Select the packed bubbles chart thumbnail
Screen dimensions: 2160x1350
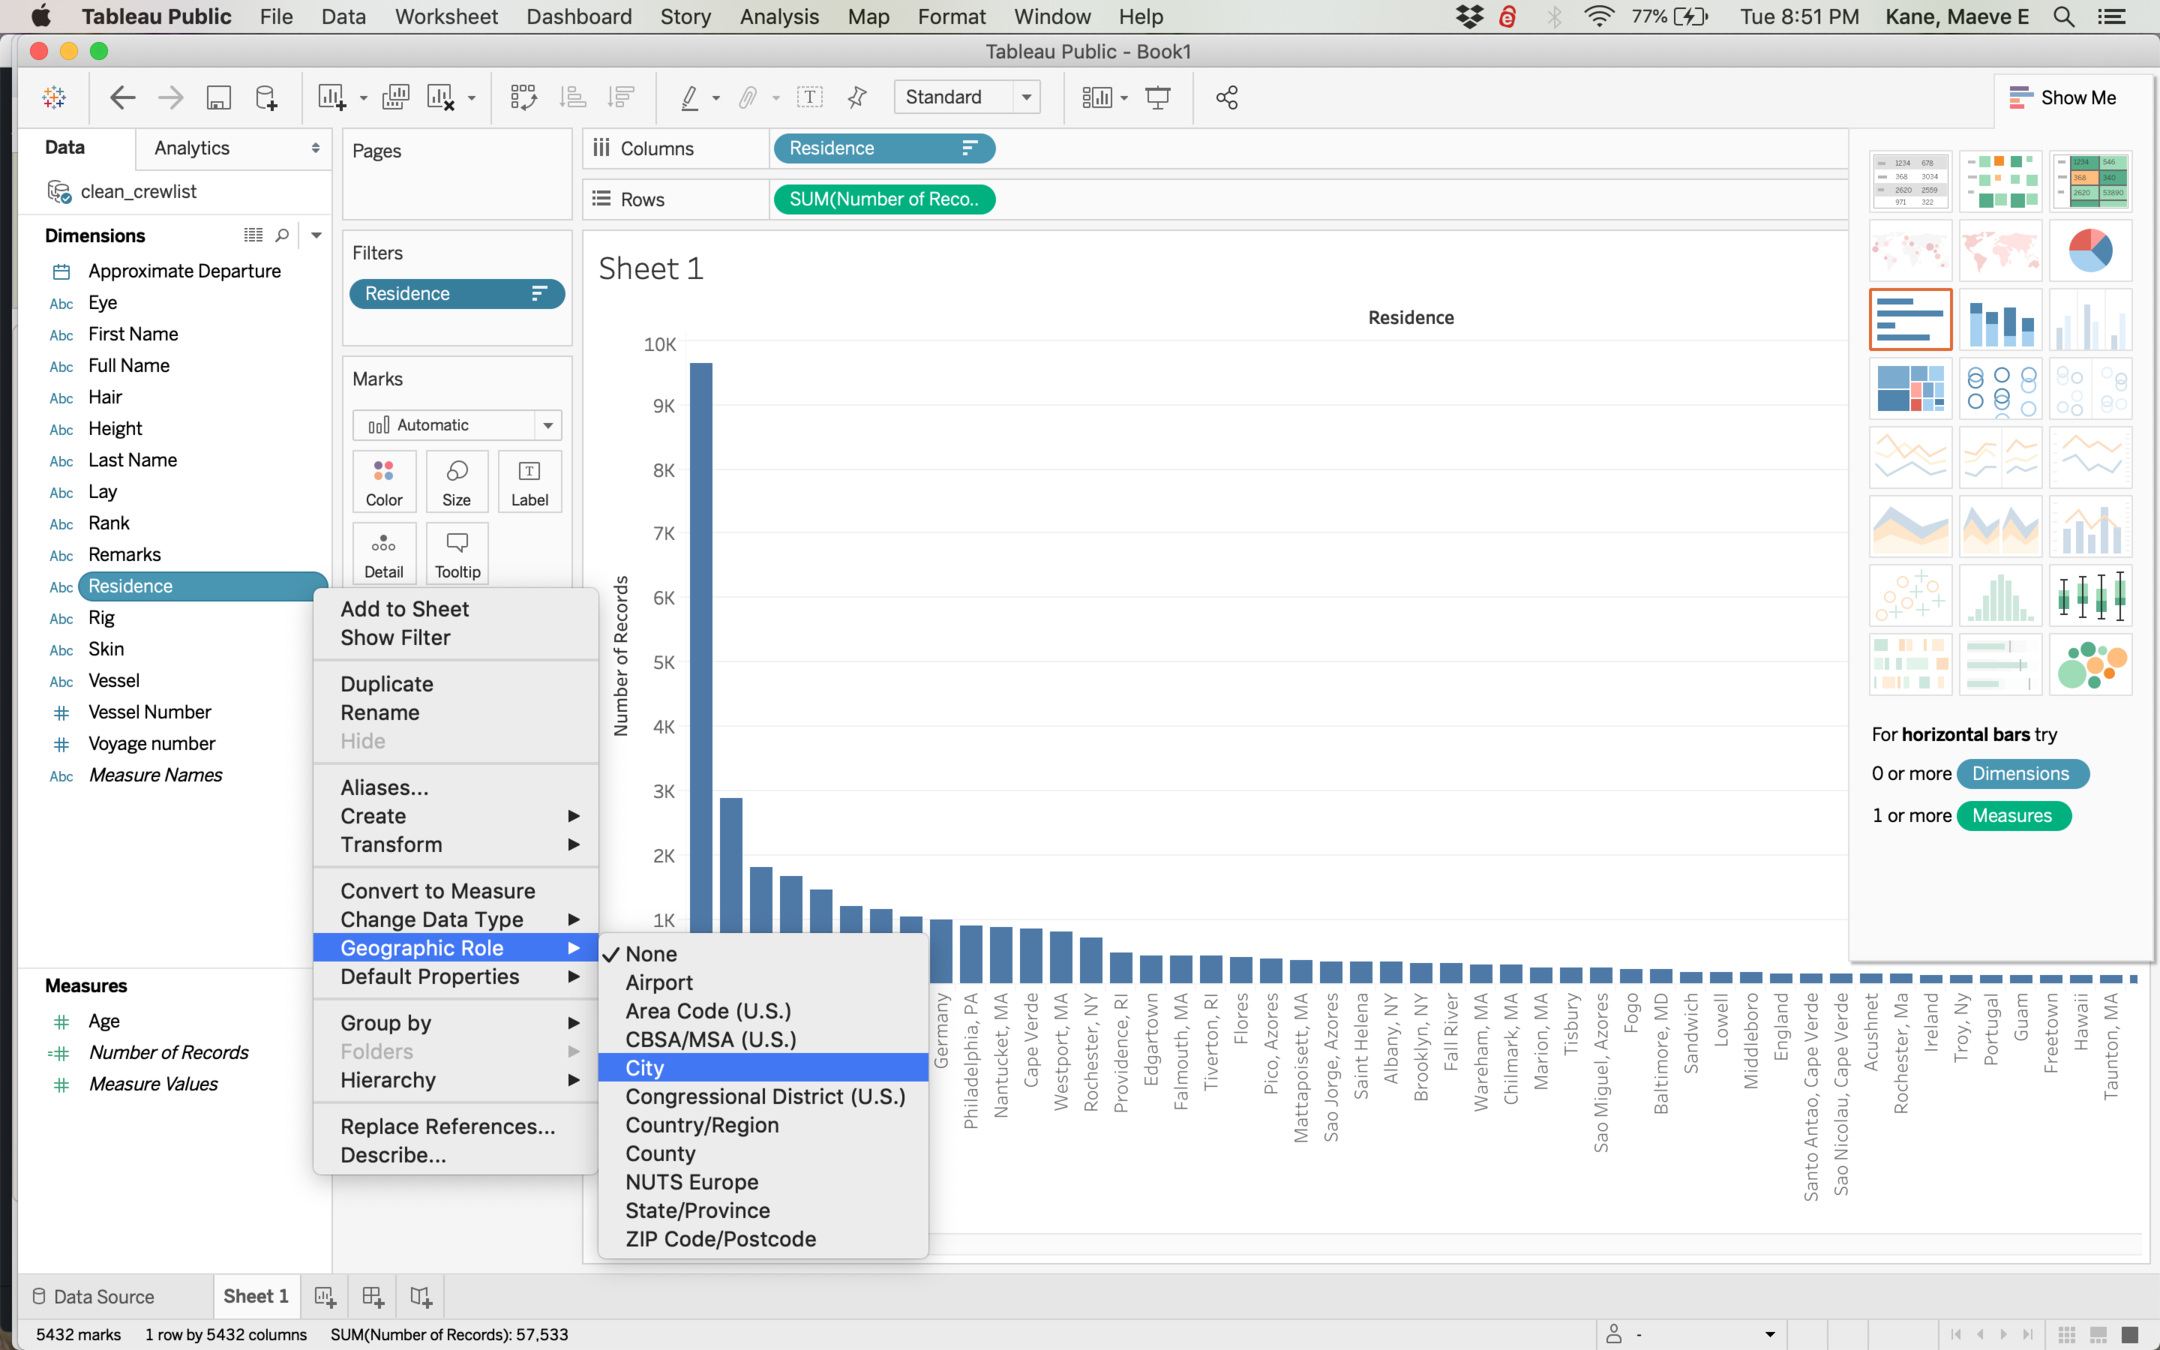[2090, 666]
